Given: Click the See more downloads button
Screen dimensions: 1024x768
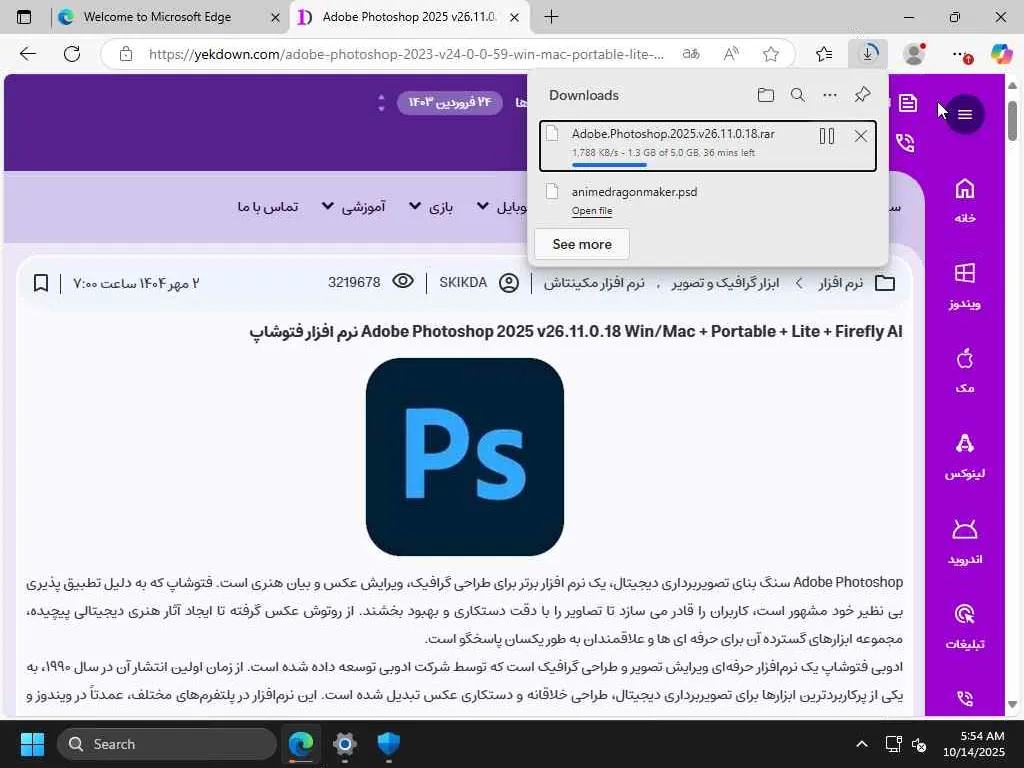Looking at the screenshot, I should 582,244.
